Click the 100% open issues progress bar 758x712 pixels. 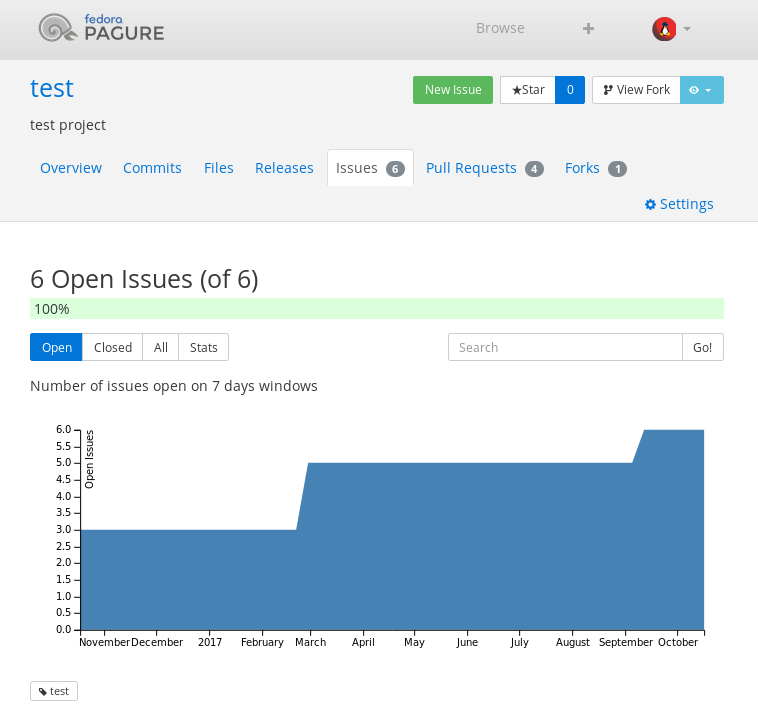pyautogui.click(x=377, y=309)
